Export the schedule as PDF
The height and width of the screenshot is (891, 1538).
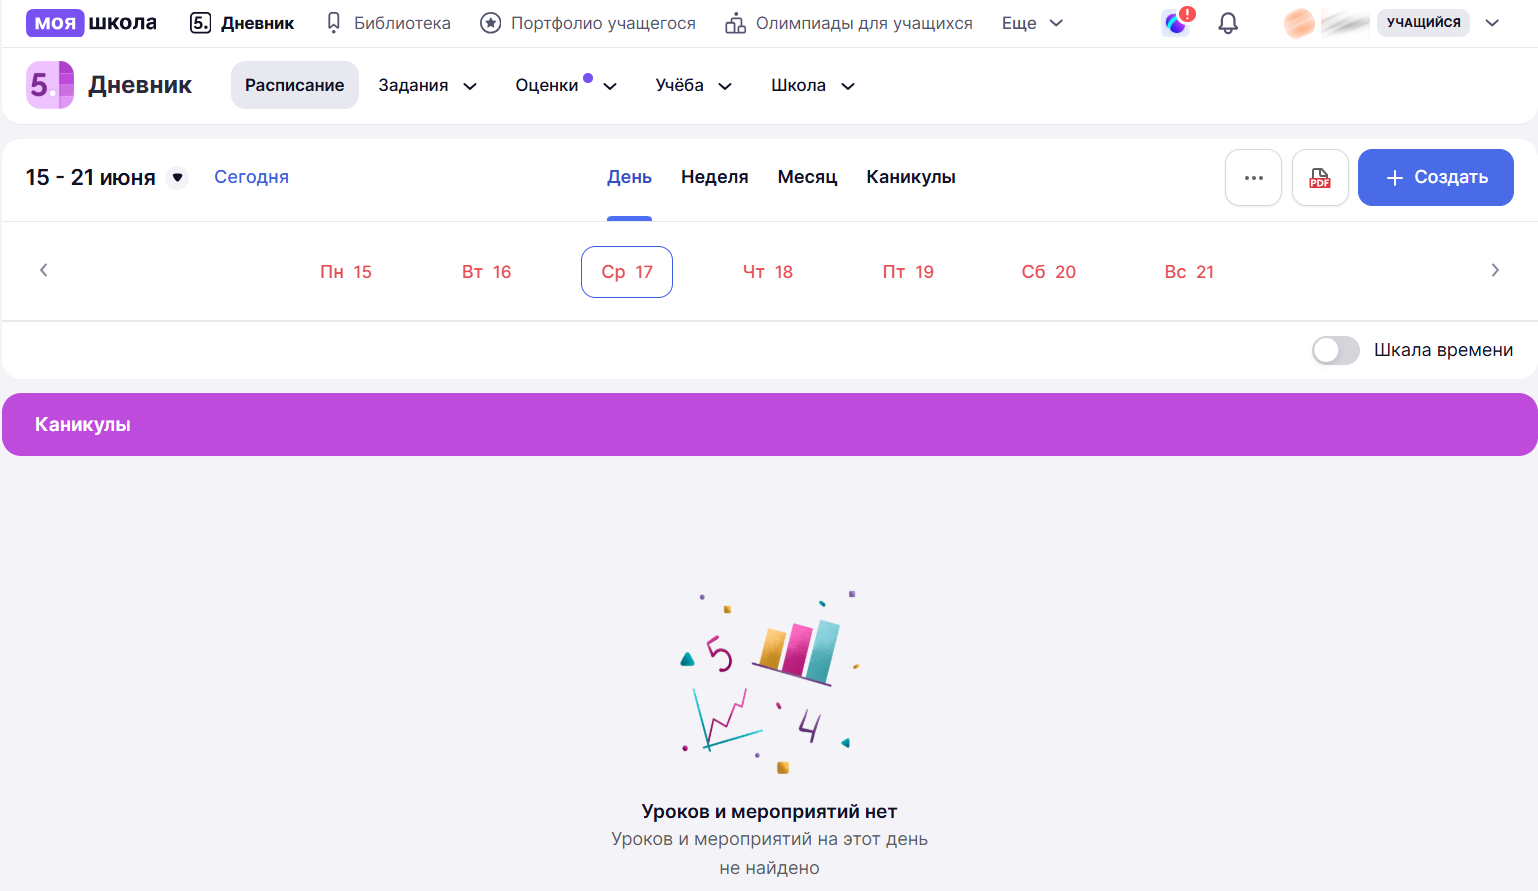click(1320, 178)
